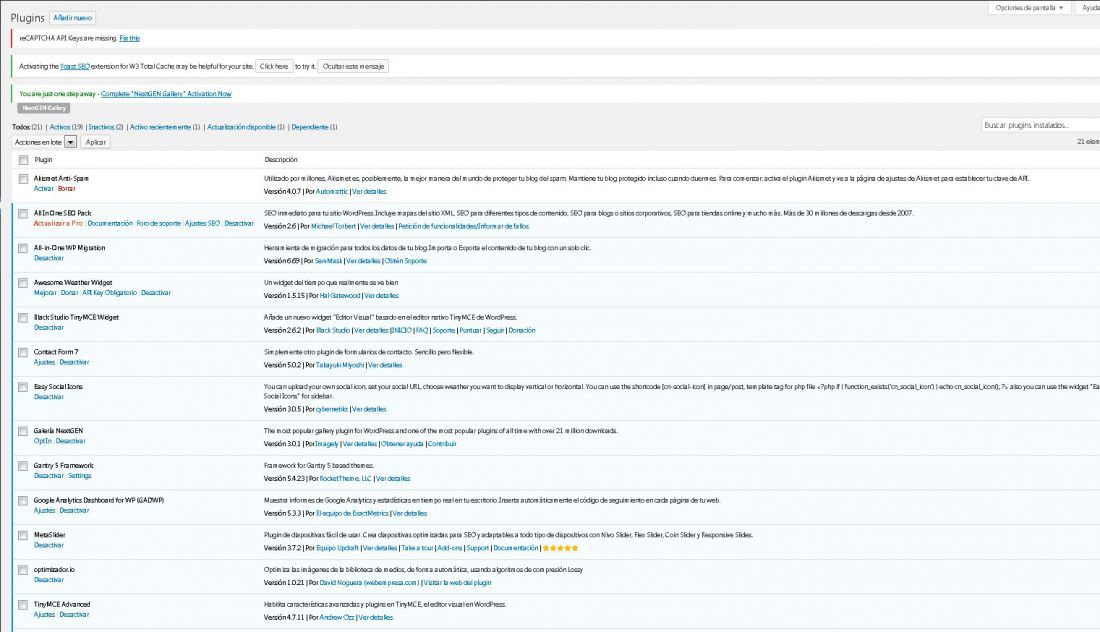Image resolution: width=1100 pixels, height=632 pixels.
Task: Show the Todos (21) plugin filter
Action: pos(27,128)
